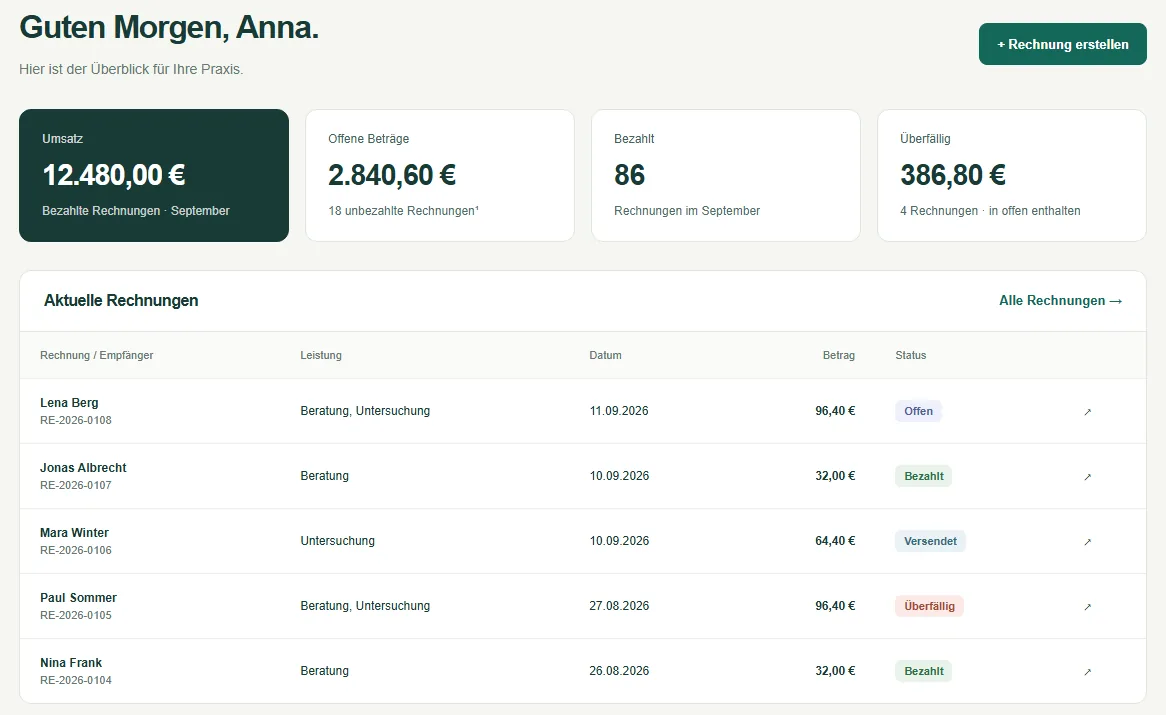Click invoice number RE-2026-0106
This screenshot has height=715, width=1166.
(x=76, y=550)
